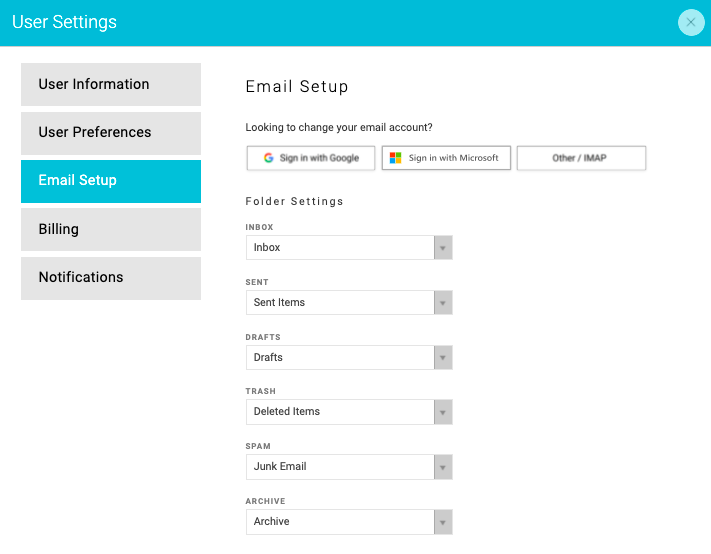Screen dimensions: 711x554
Task: Expand the Sent folder dropdown arrow
Action: (443, 303)
